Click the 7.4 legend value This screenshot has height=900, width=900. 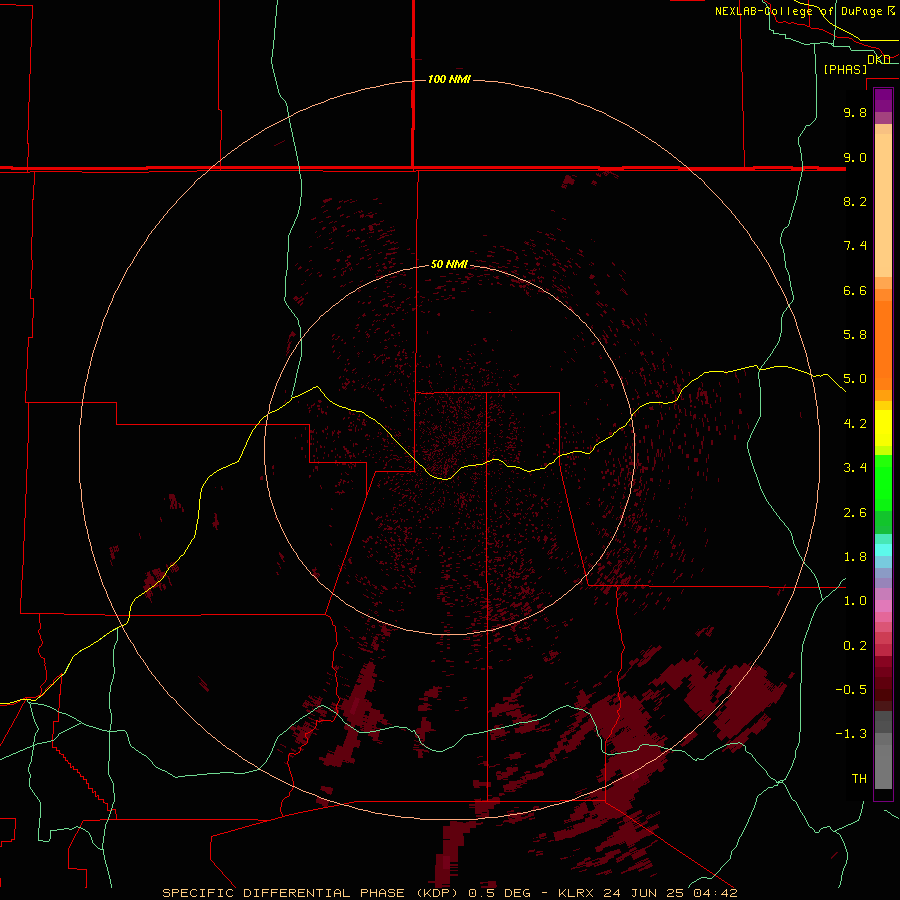coord(855,246)
